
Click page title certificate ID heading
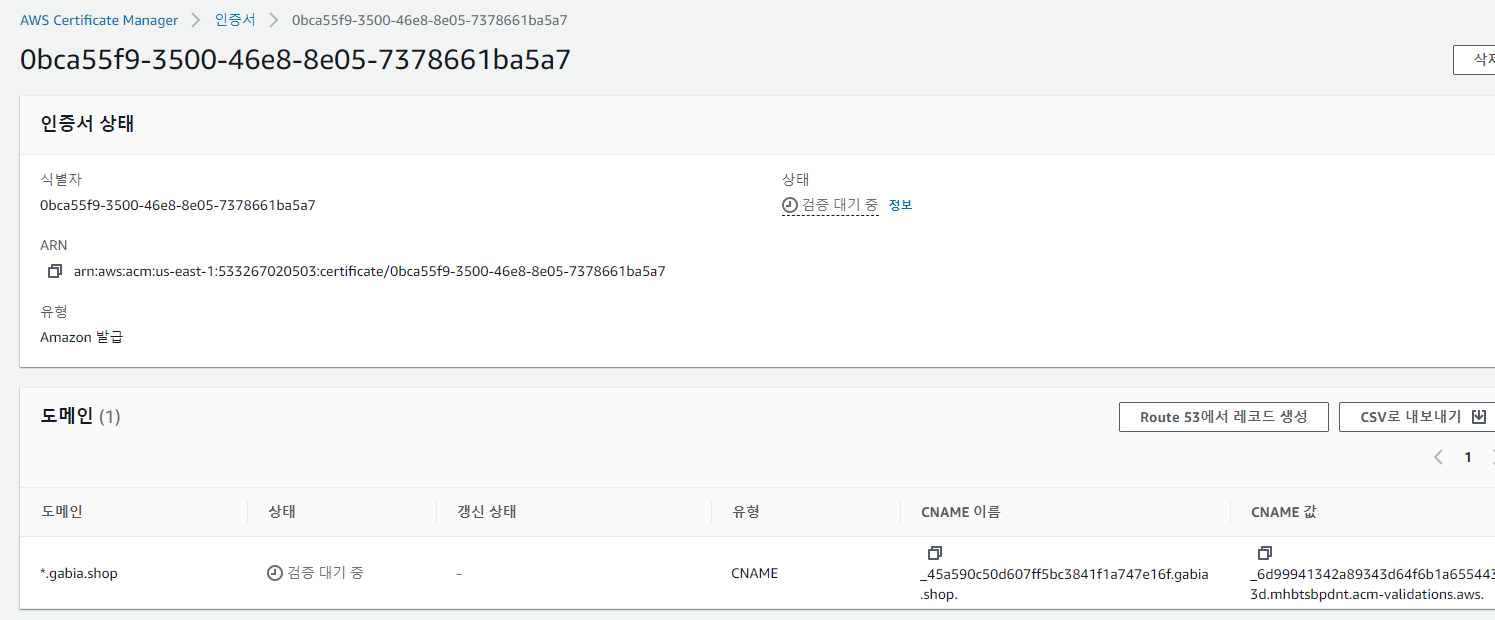[296, 59]
